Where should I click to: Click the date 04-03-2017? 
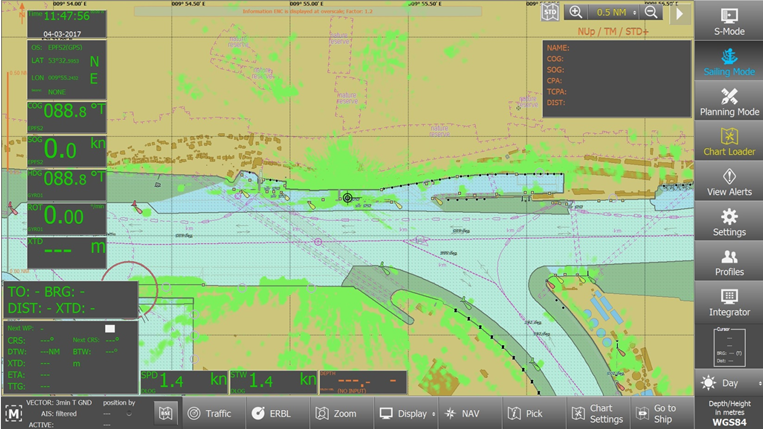[62, 34]
